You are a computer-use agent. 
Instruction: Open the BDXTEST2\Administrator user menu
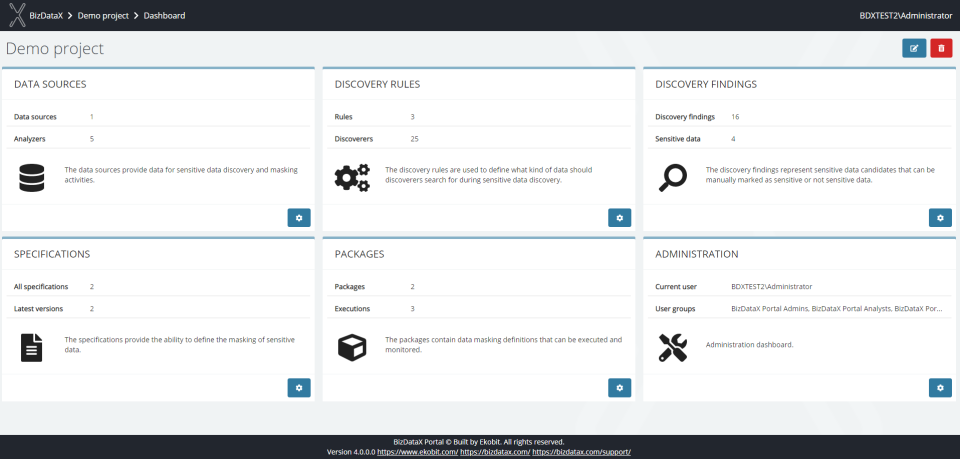coord(906,15)
